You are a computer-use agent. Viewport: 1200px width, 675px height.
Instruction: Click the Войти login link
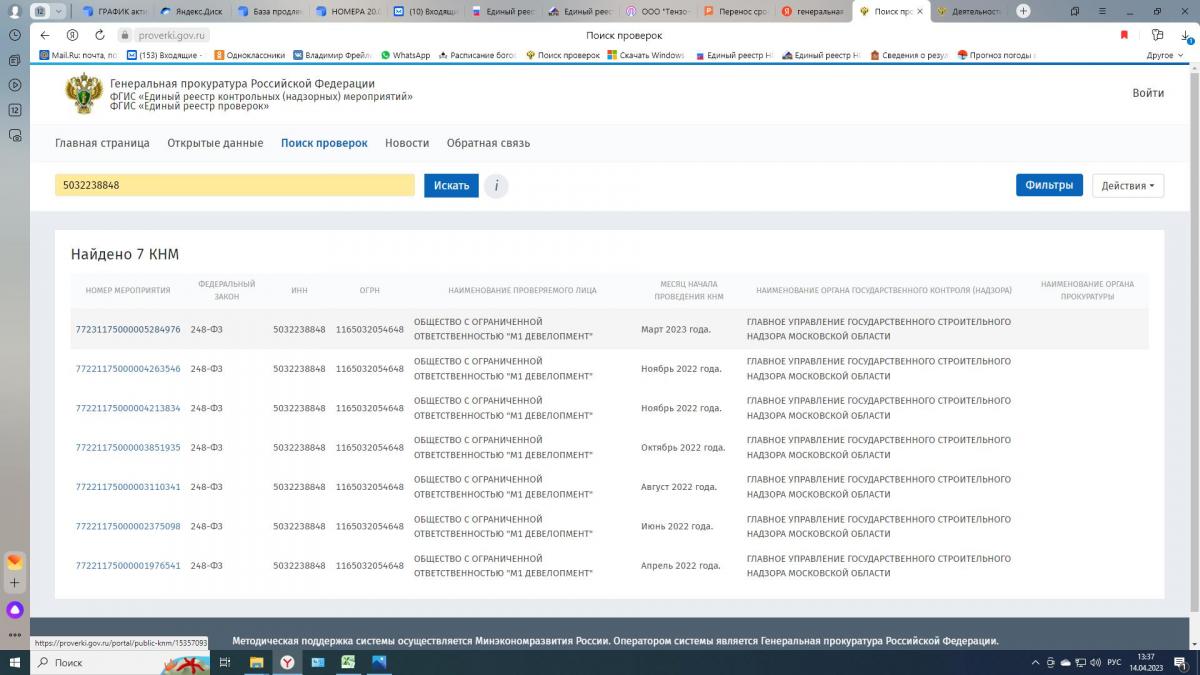click(x=1148, y=93)
